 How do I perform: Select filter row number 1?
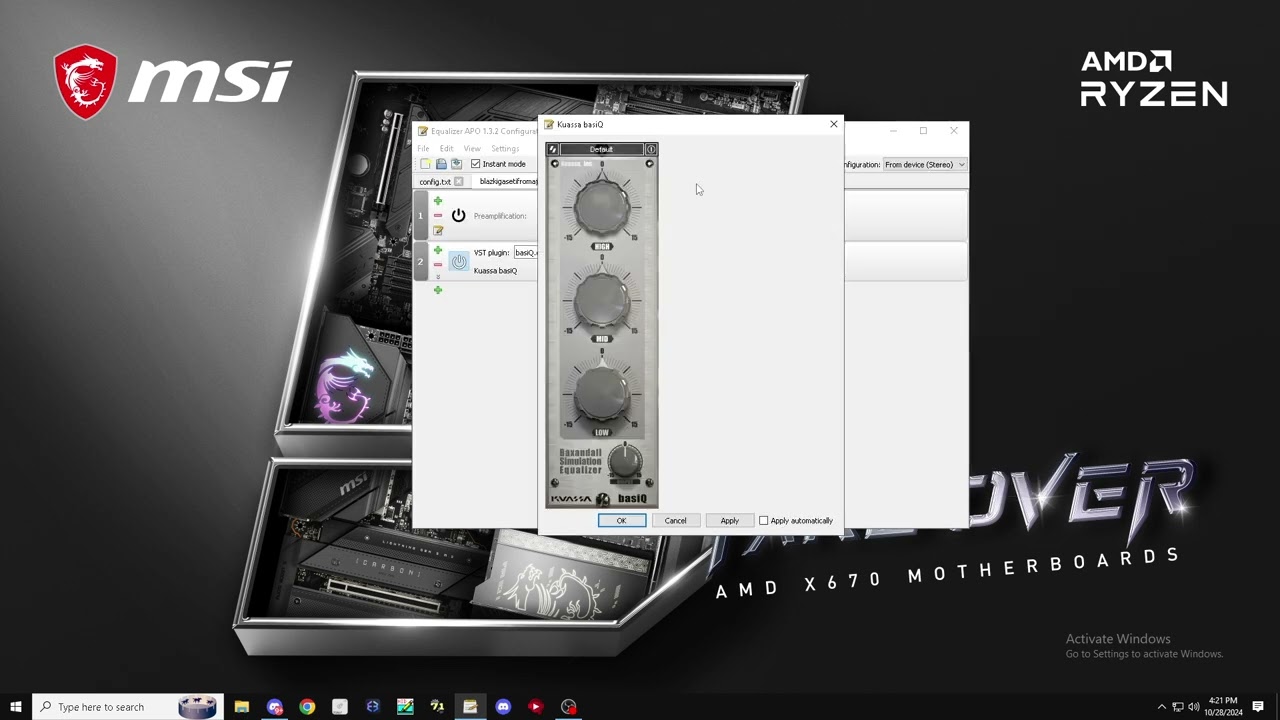coord(420,215)
